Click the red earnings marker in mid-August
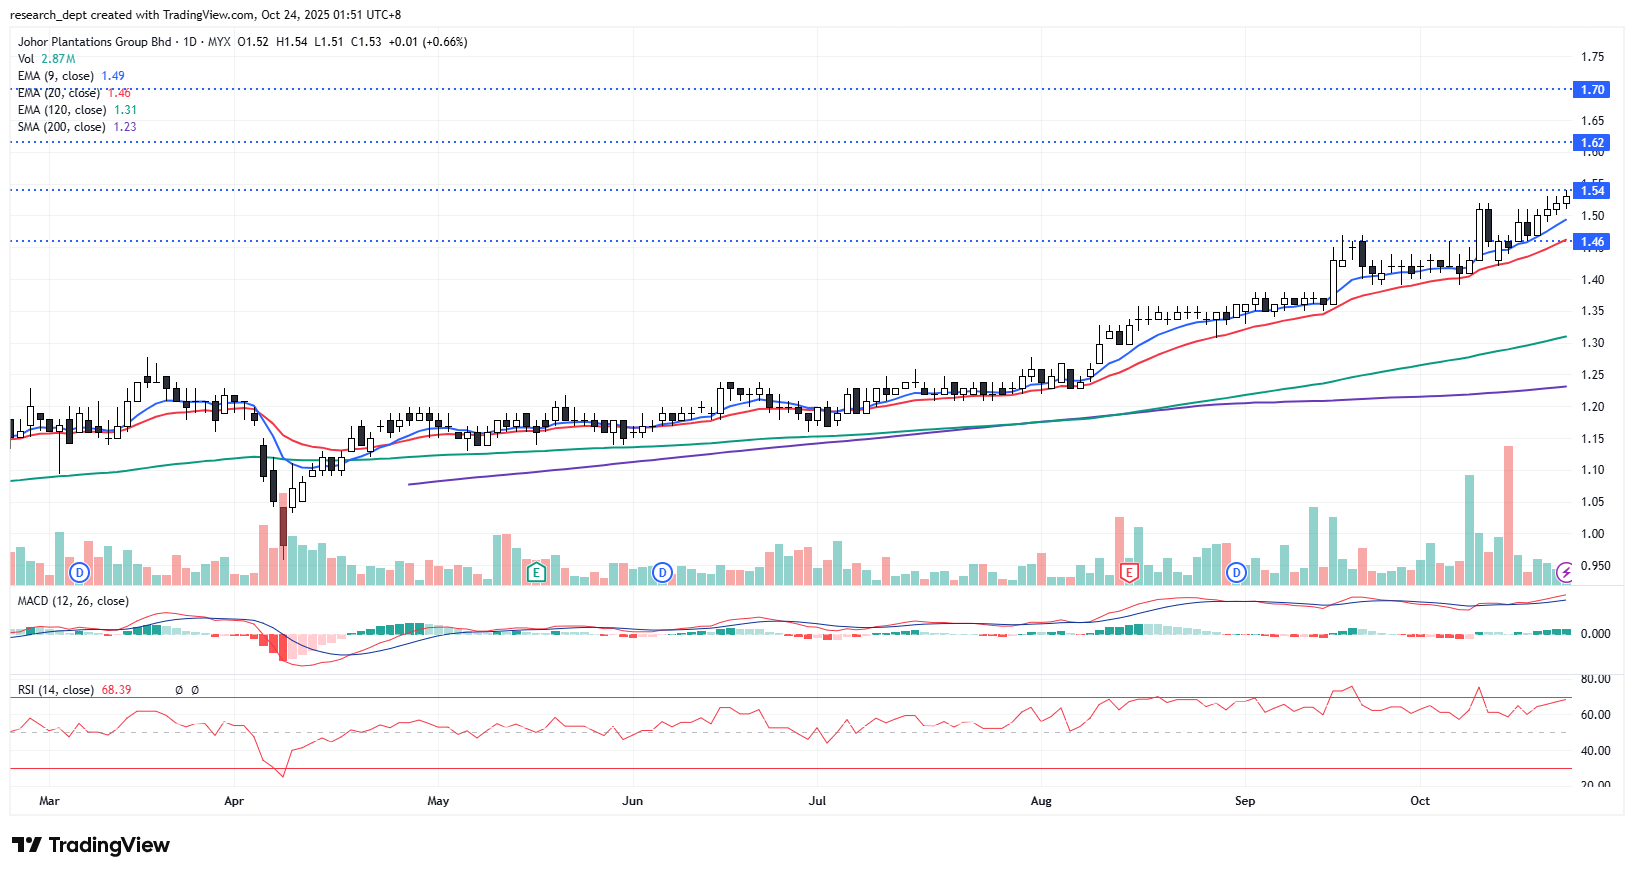Screen dimensions: 1634x875 [1129, 573]
